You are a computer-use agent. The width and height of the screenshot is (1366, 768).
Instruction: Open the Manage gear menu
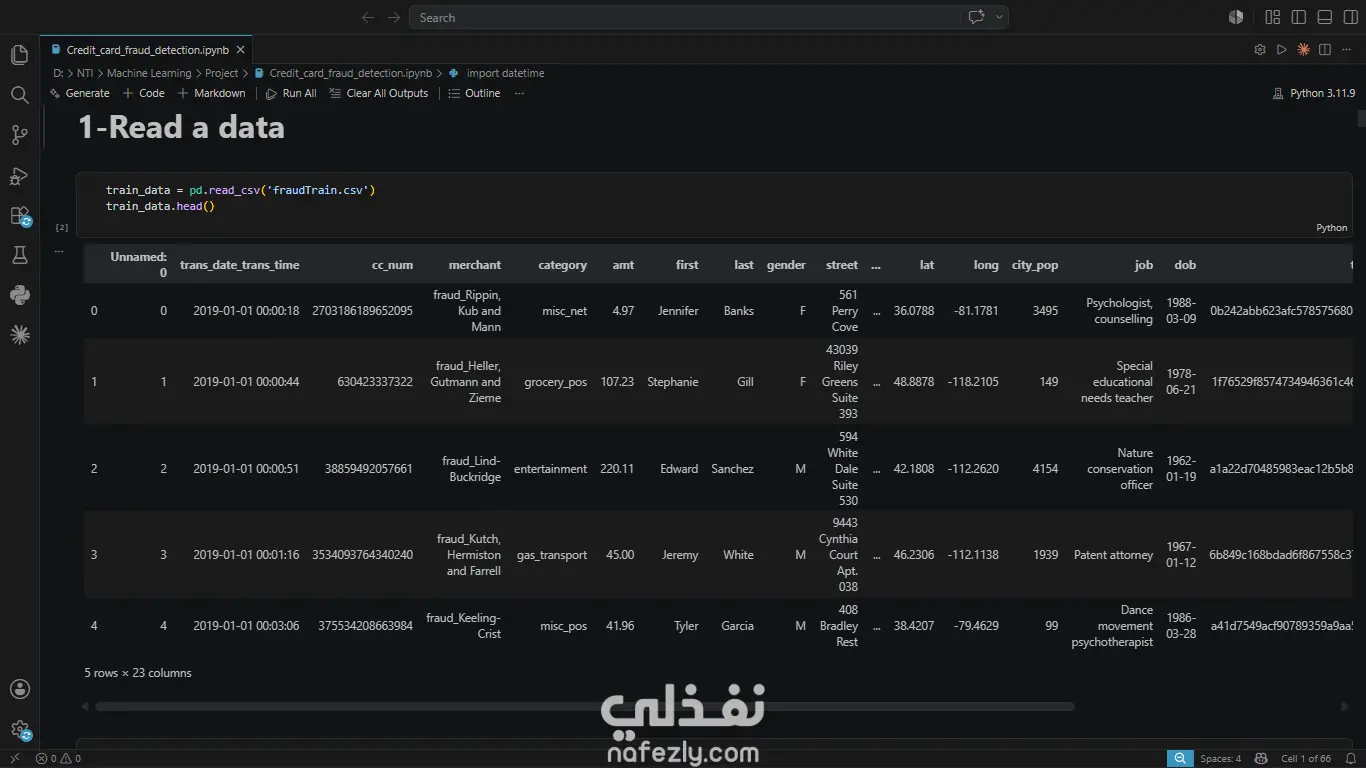19,730
